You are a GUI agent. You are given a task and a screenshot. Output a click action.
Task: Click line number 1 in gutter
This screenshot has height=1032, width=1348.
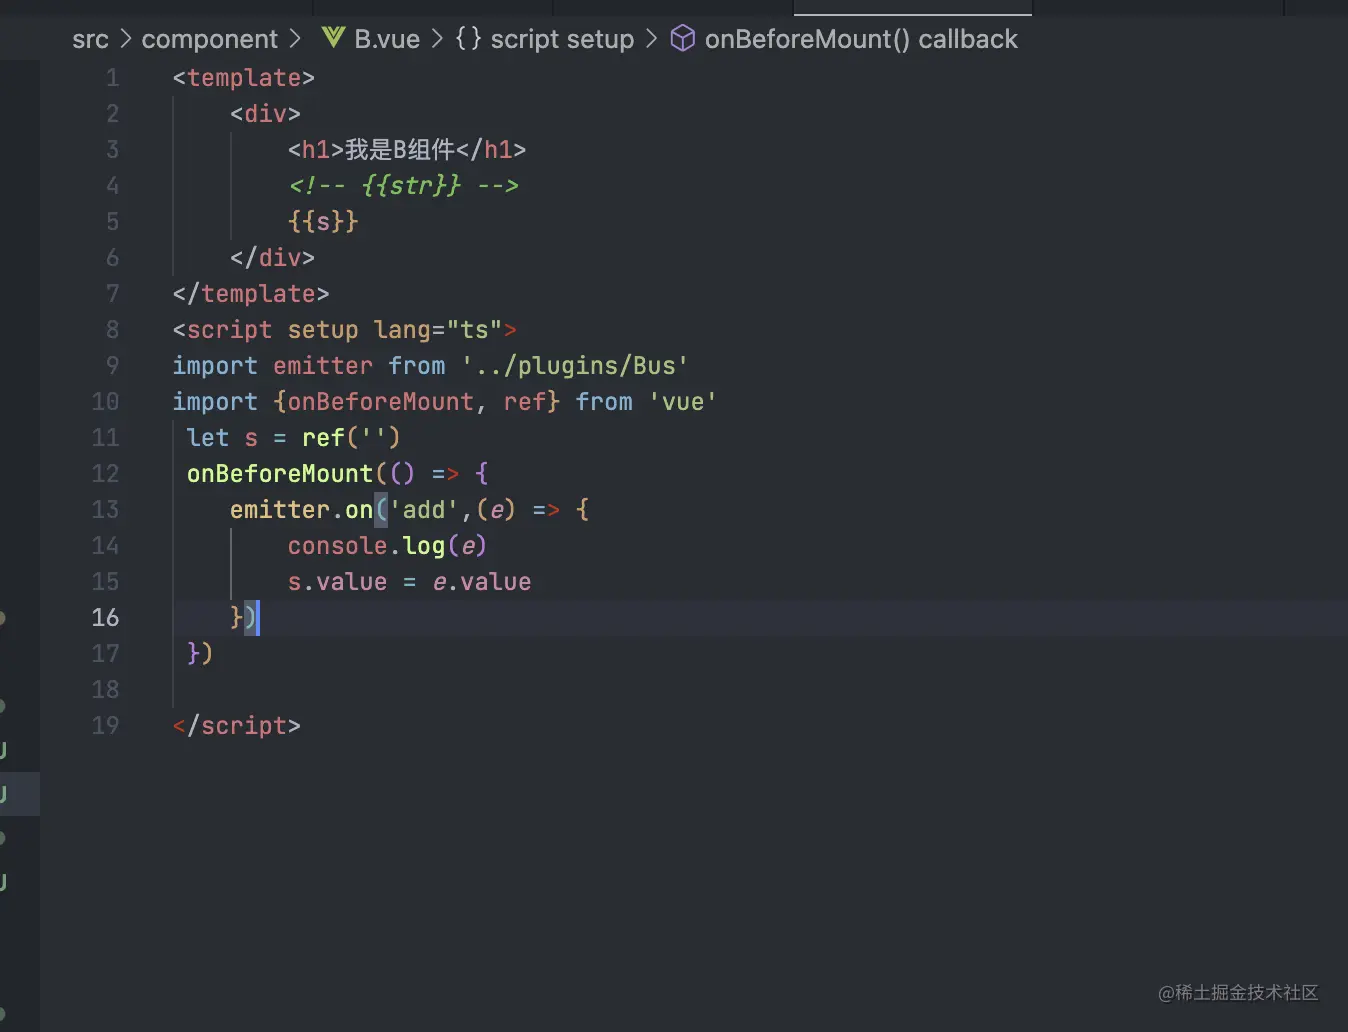112,78
